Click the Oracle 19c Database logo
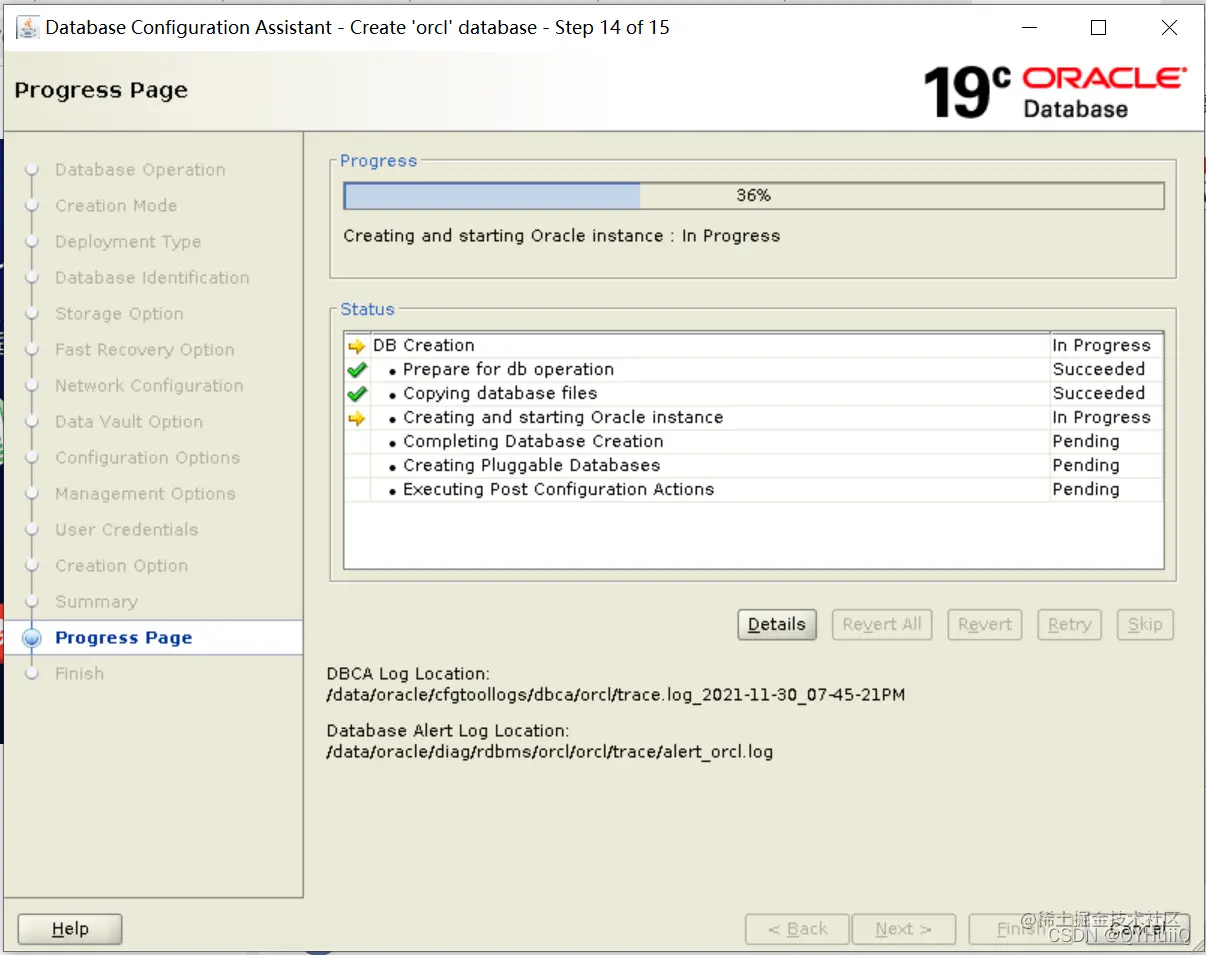The height and width of the screenshot is (955, 1206). [1055, 91]
